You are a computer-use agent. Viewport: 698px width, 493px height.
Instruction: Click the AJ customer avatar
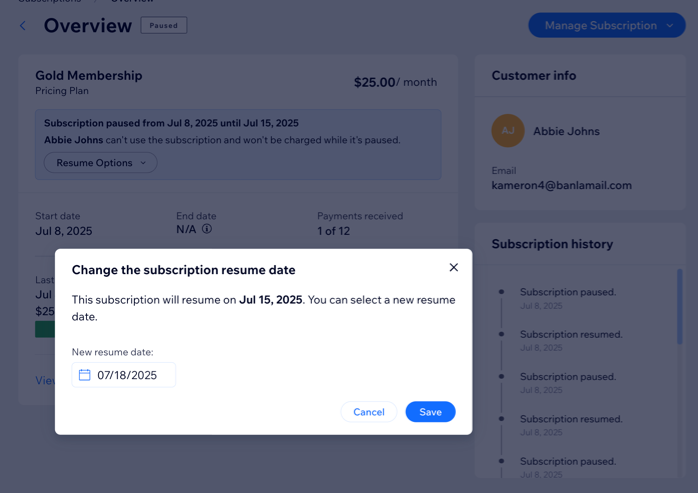[508, 131]
